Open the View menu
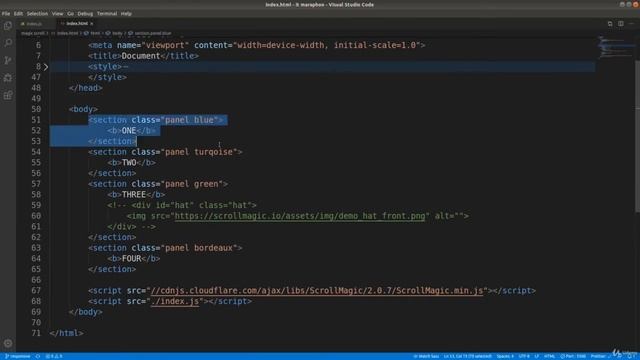This screenshot has height=360, width=640. pyautogui.click(x=58, y=13)
